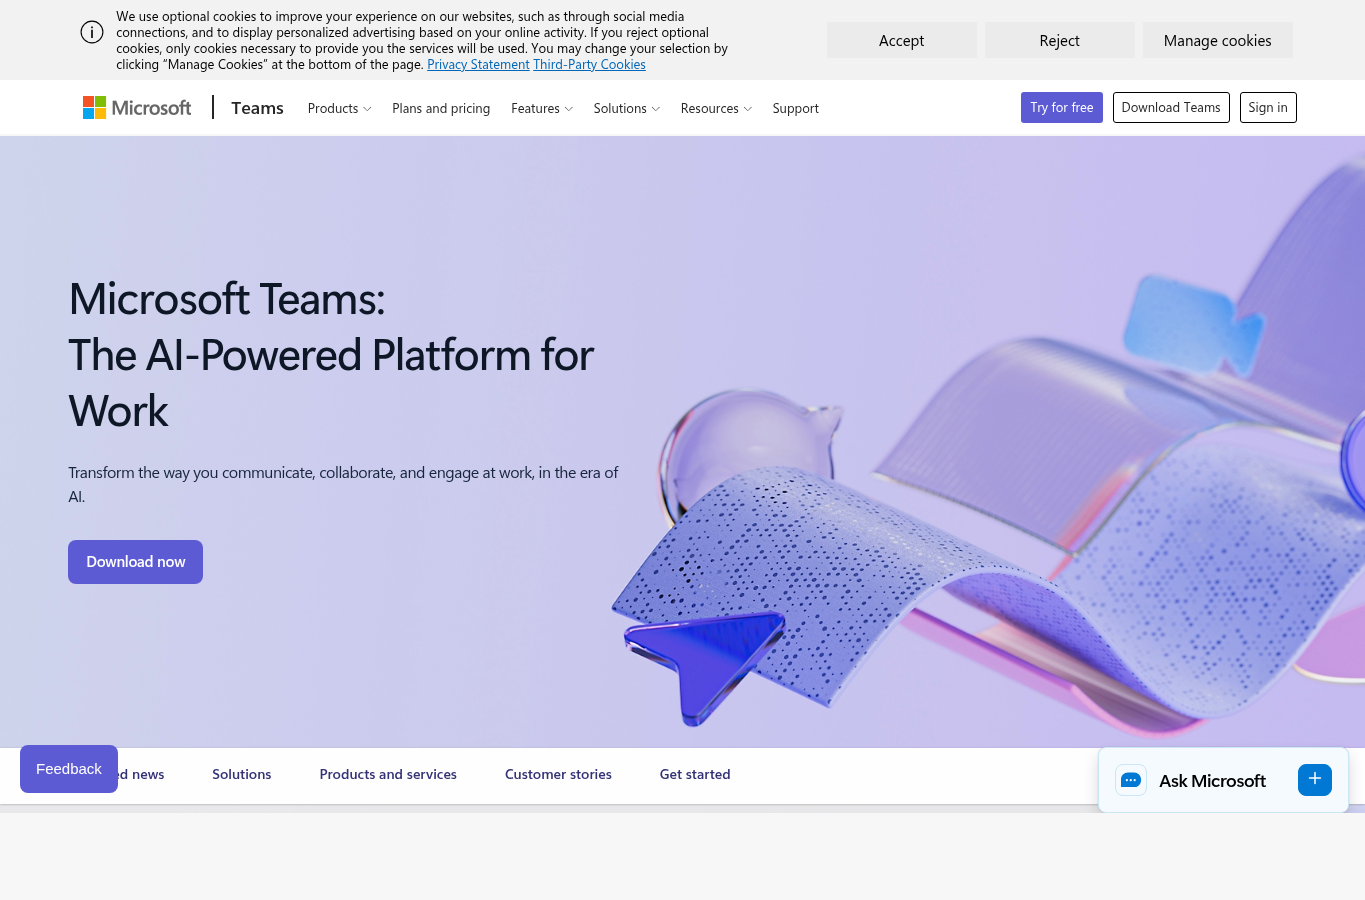Open the Feedback panel
The image size is (1365, 900).
pyautogui.click(x=69, y=769)
